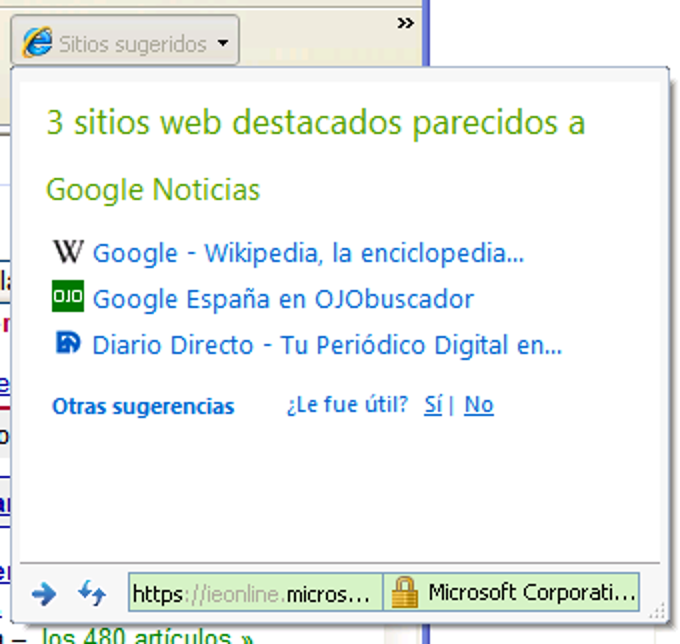Click the refresh arrows icon

pos(92,593)
